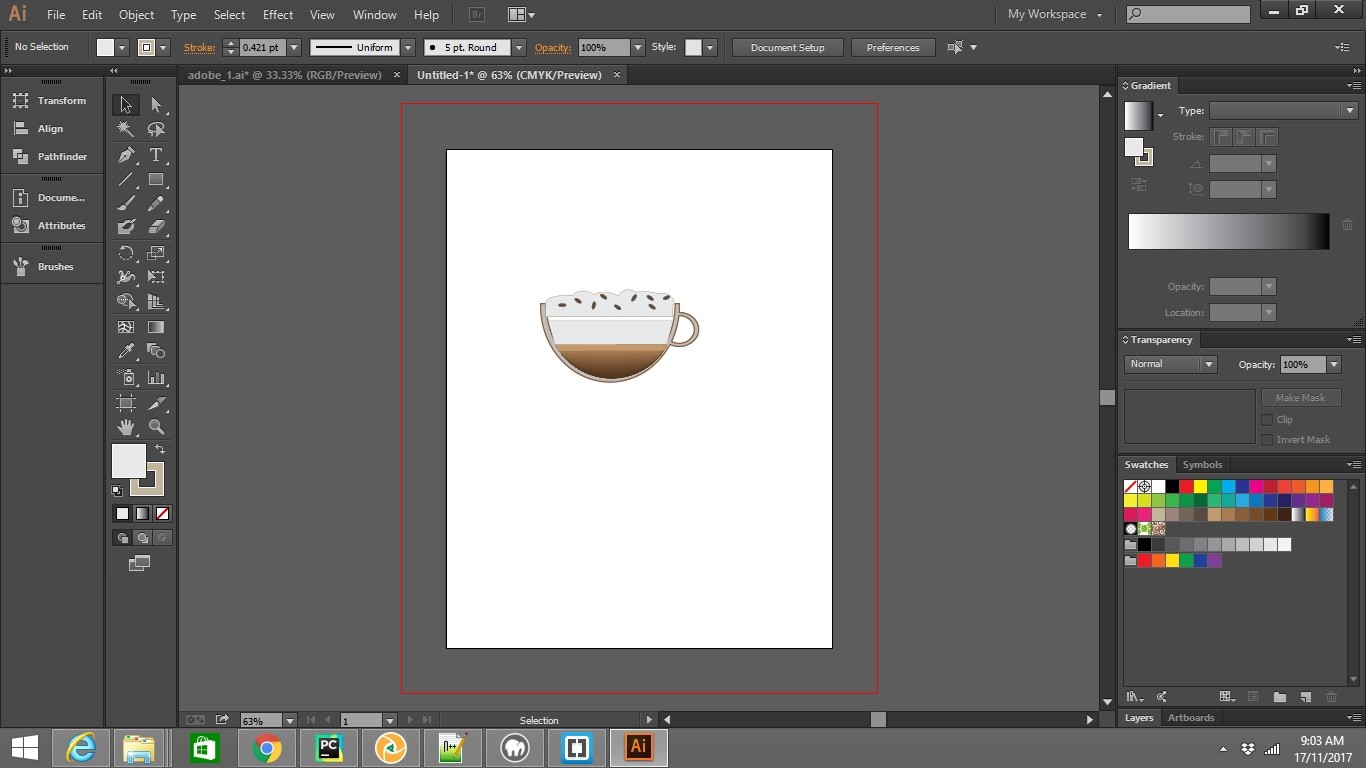The image size is (1366, 768).
Task: Select the Line Segment tool
Action: (x=126, y=180)
